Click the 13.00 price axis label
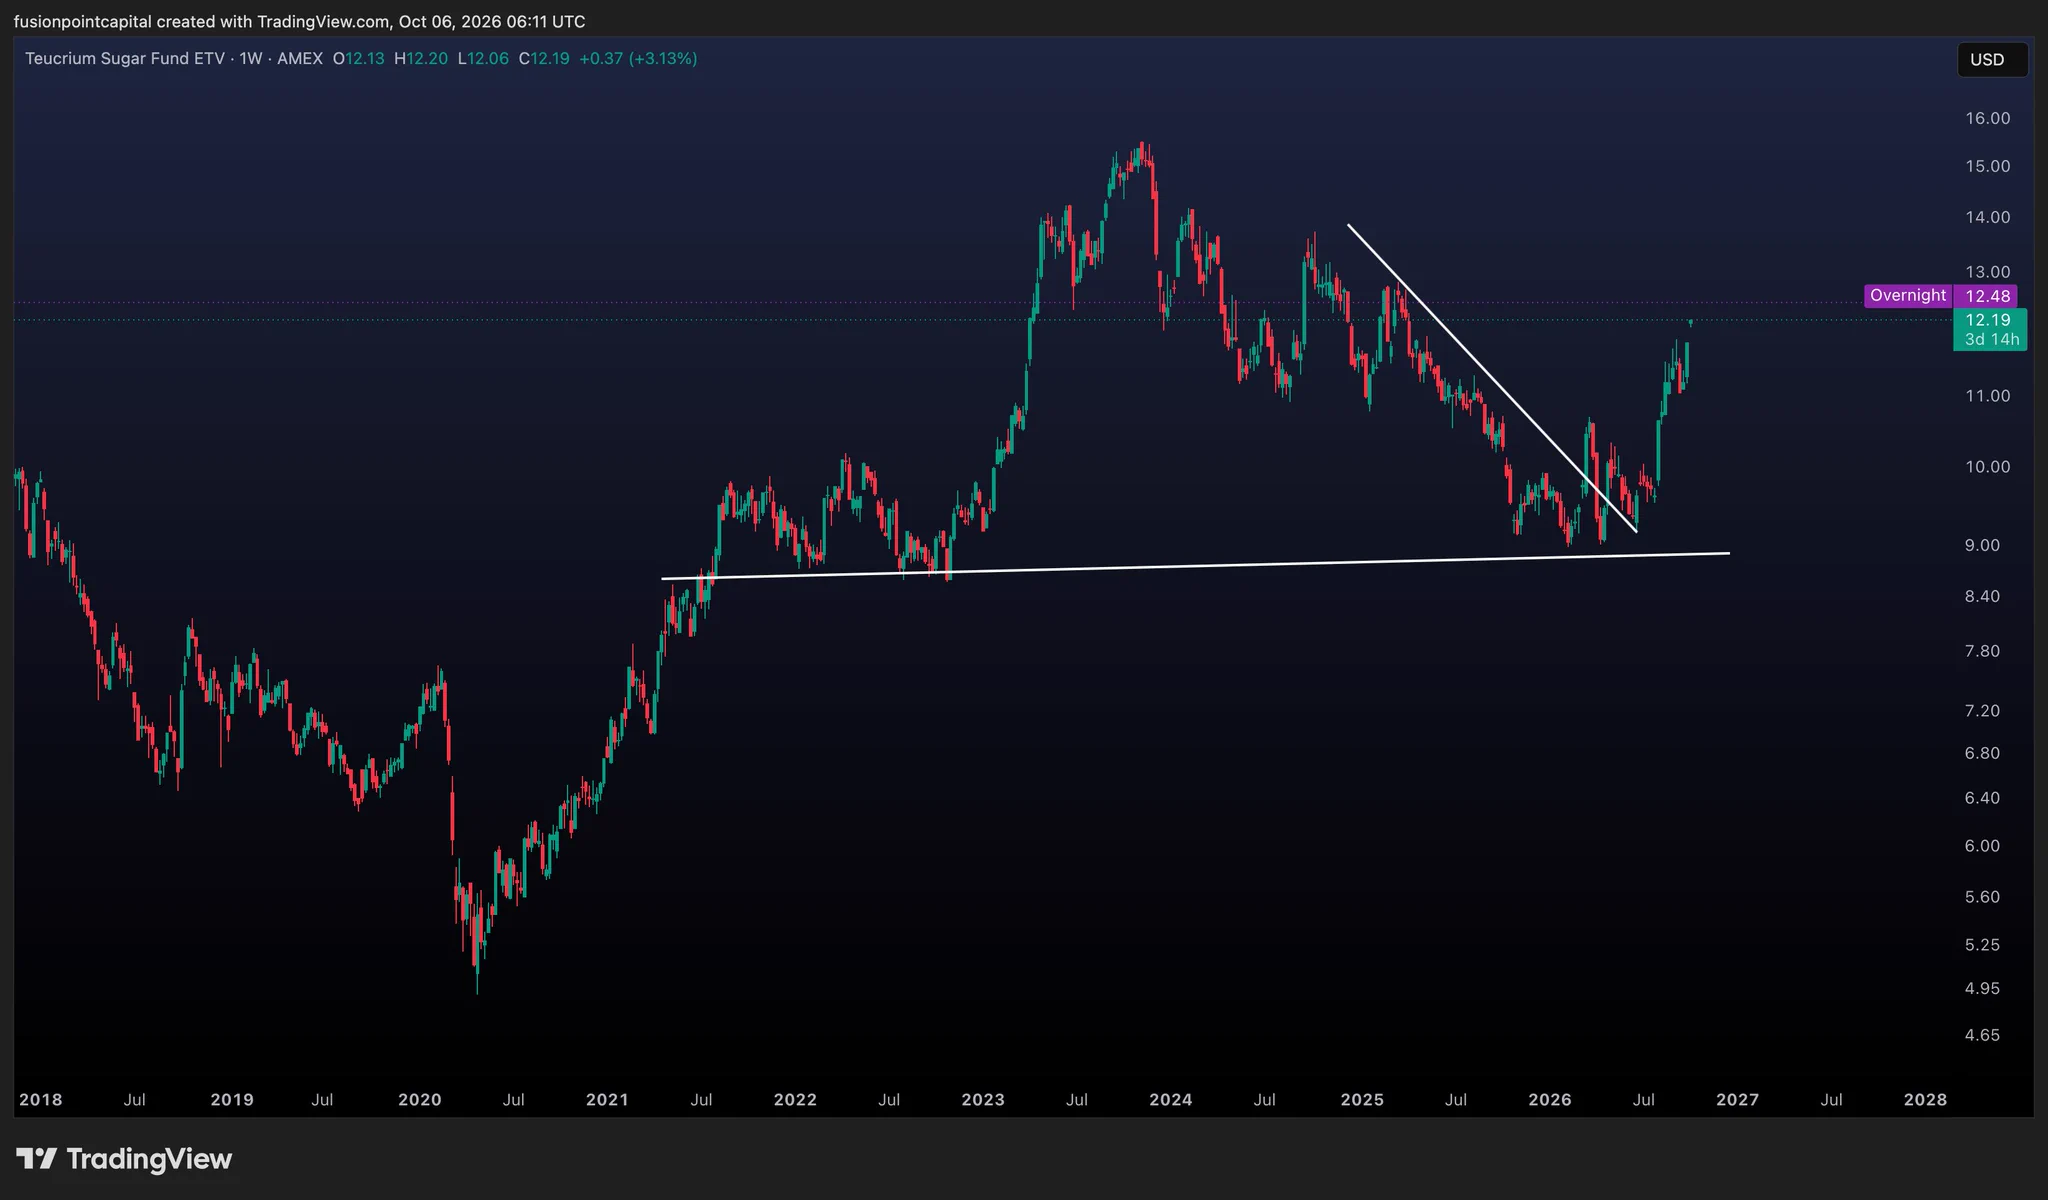Viewport: 2048px width, 1200px height. [x=1987, y=272]
